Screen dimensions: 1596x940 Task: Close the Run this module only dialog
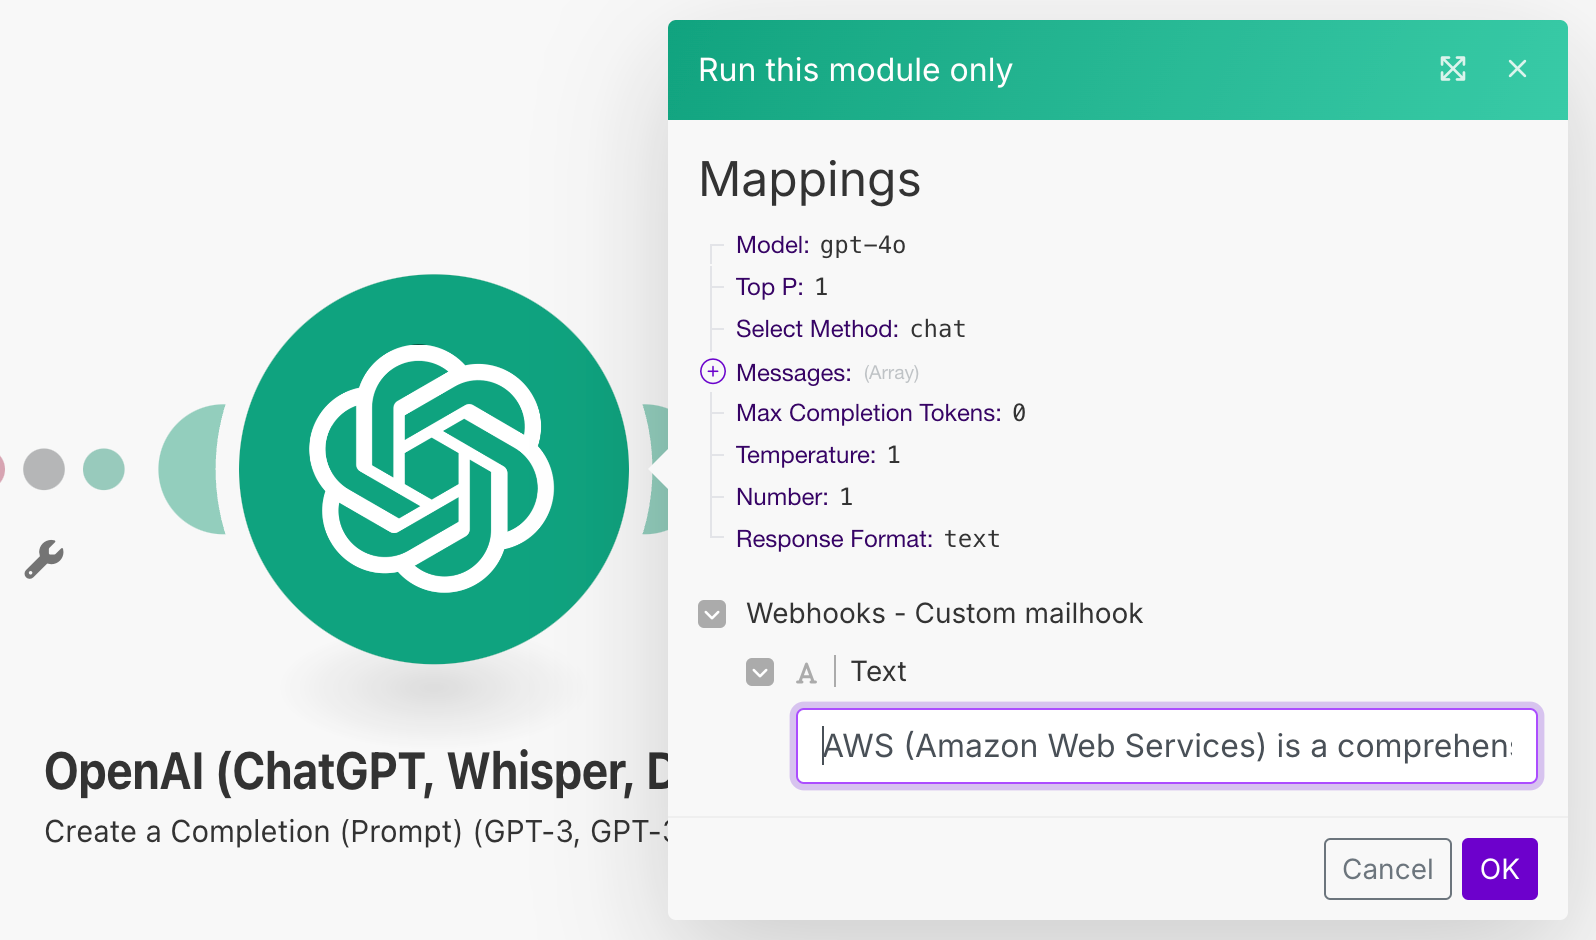[1517, 69]
